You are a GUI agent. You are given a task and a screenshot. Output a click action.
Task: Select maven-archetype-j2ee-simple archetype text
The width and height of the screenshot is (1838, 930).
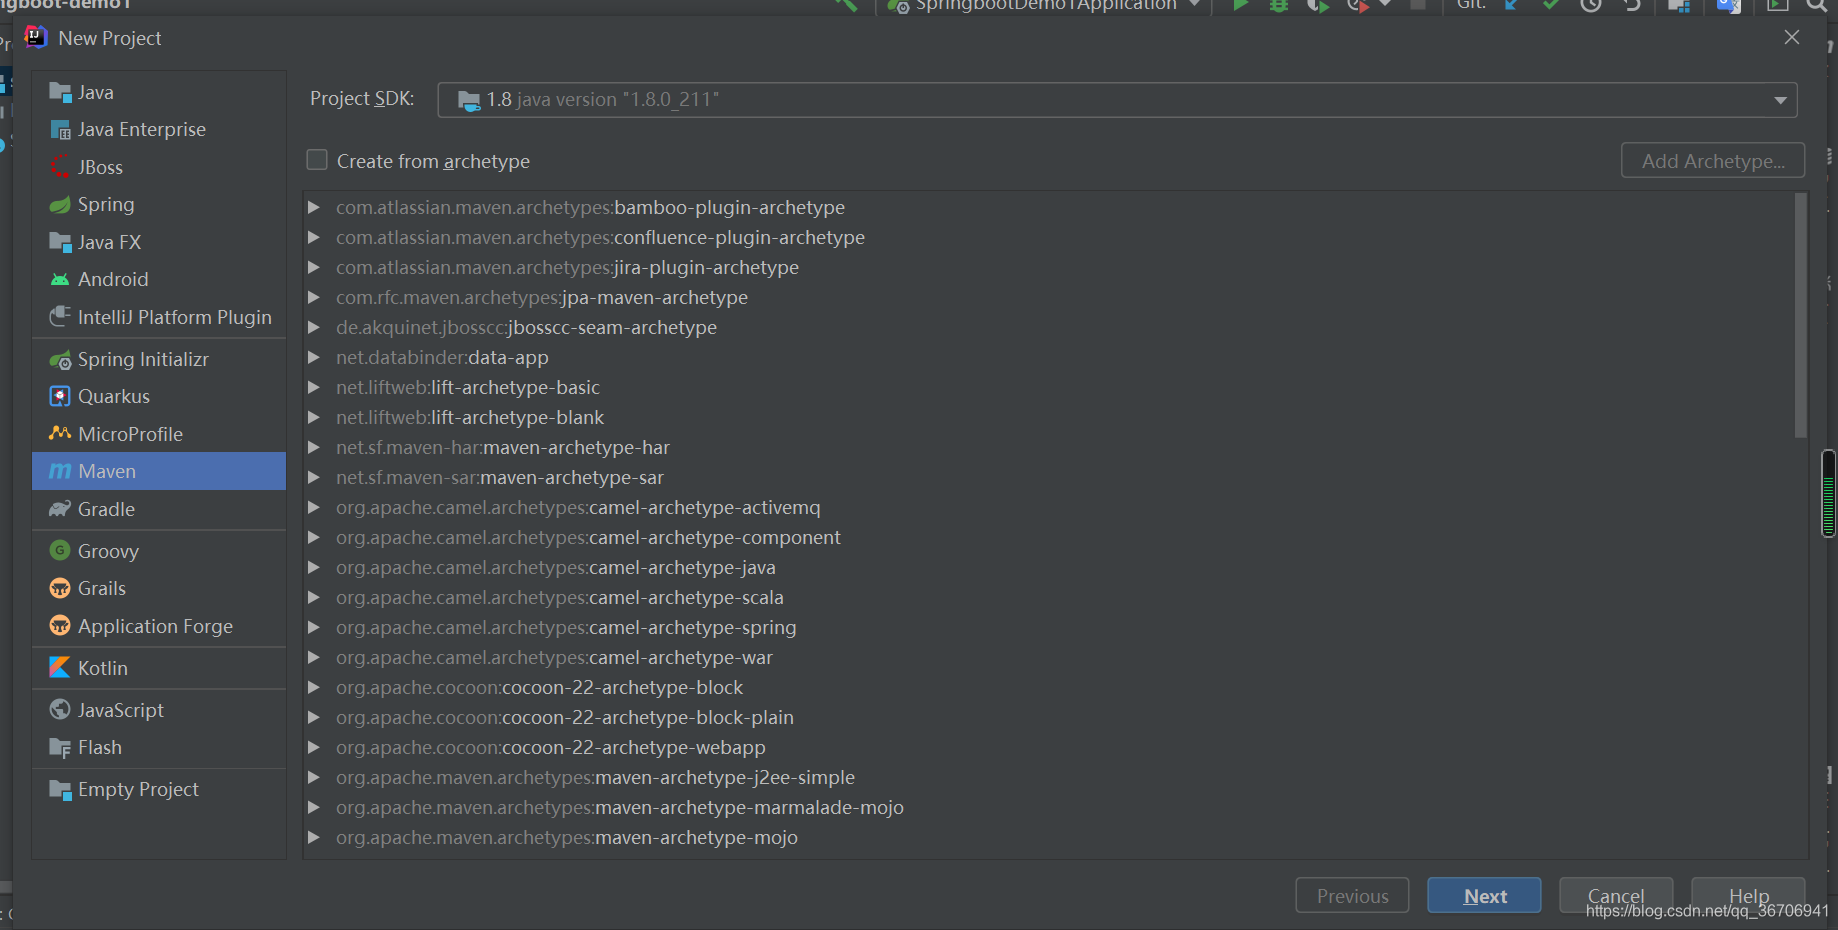coord(725,778)
